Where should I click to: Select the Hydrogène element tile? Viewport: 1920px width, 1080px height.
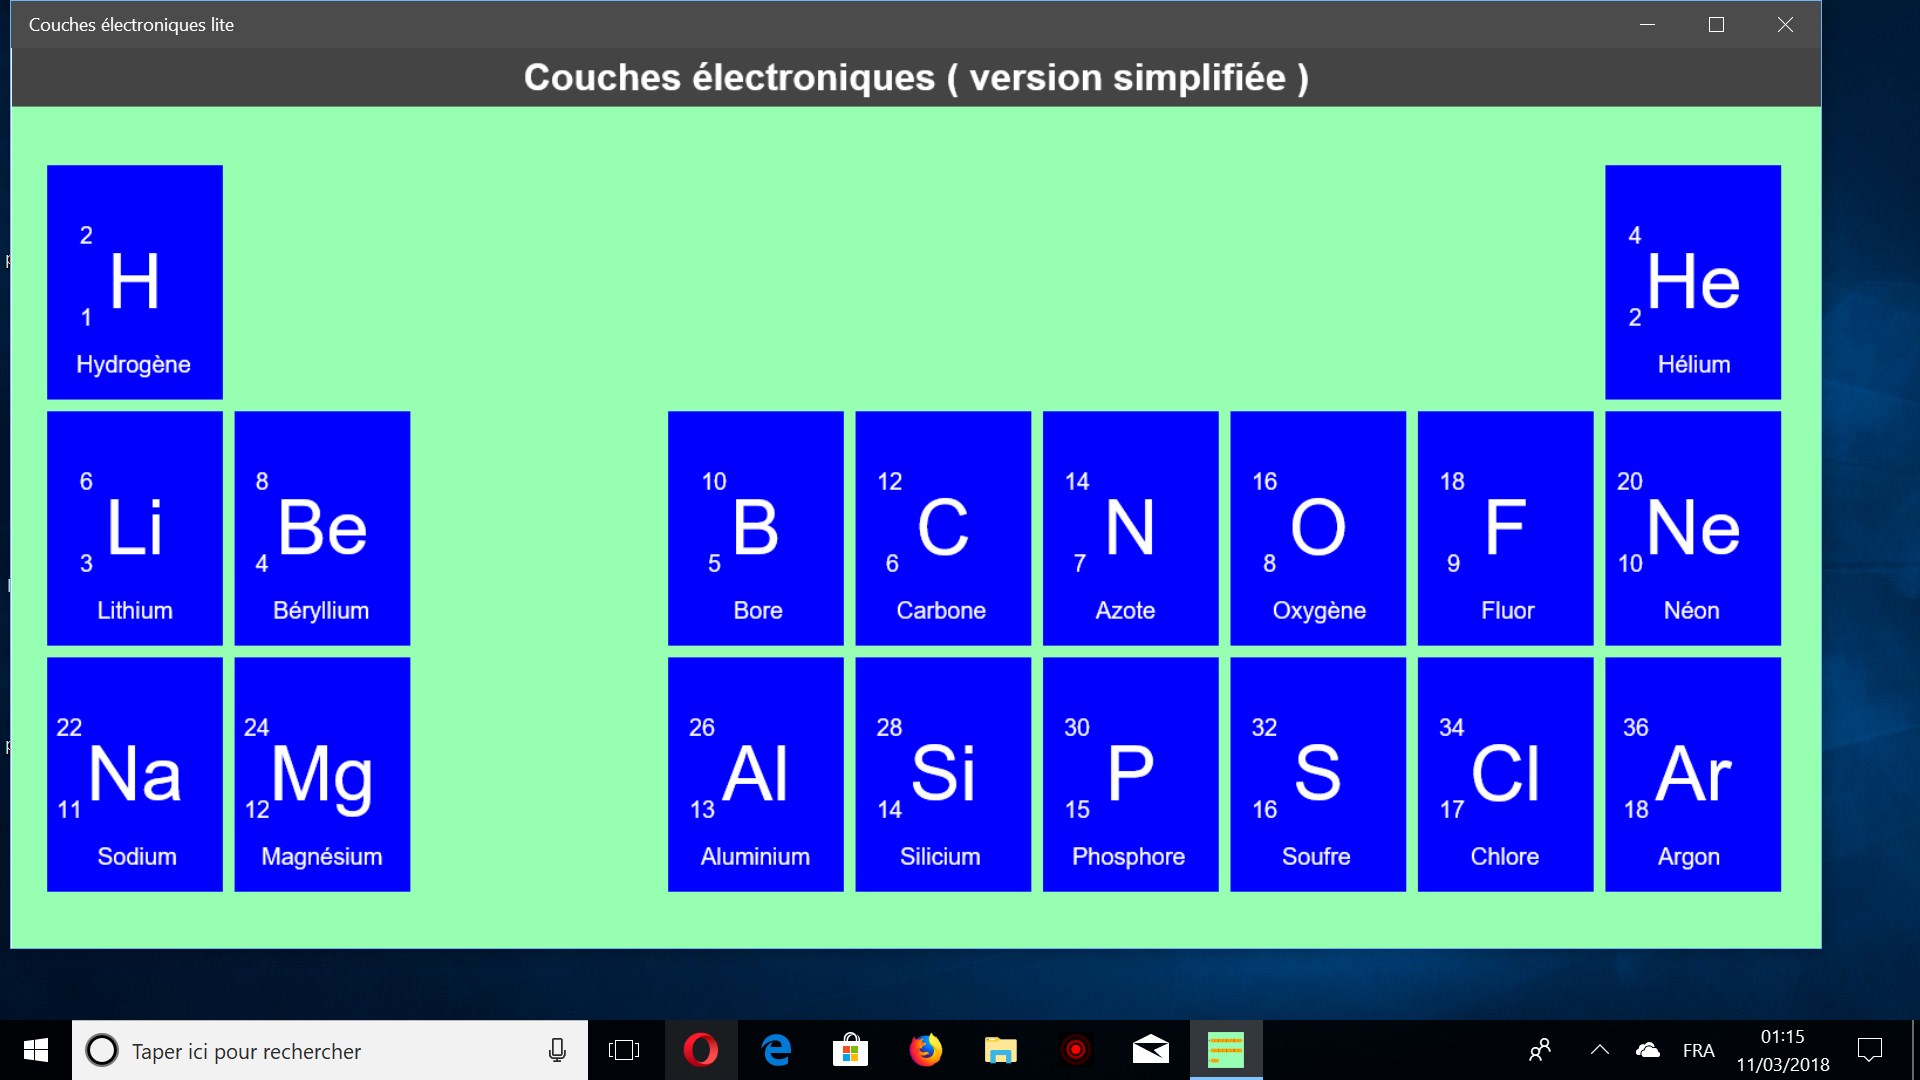click(134, 282)
